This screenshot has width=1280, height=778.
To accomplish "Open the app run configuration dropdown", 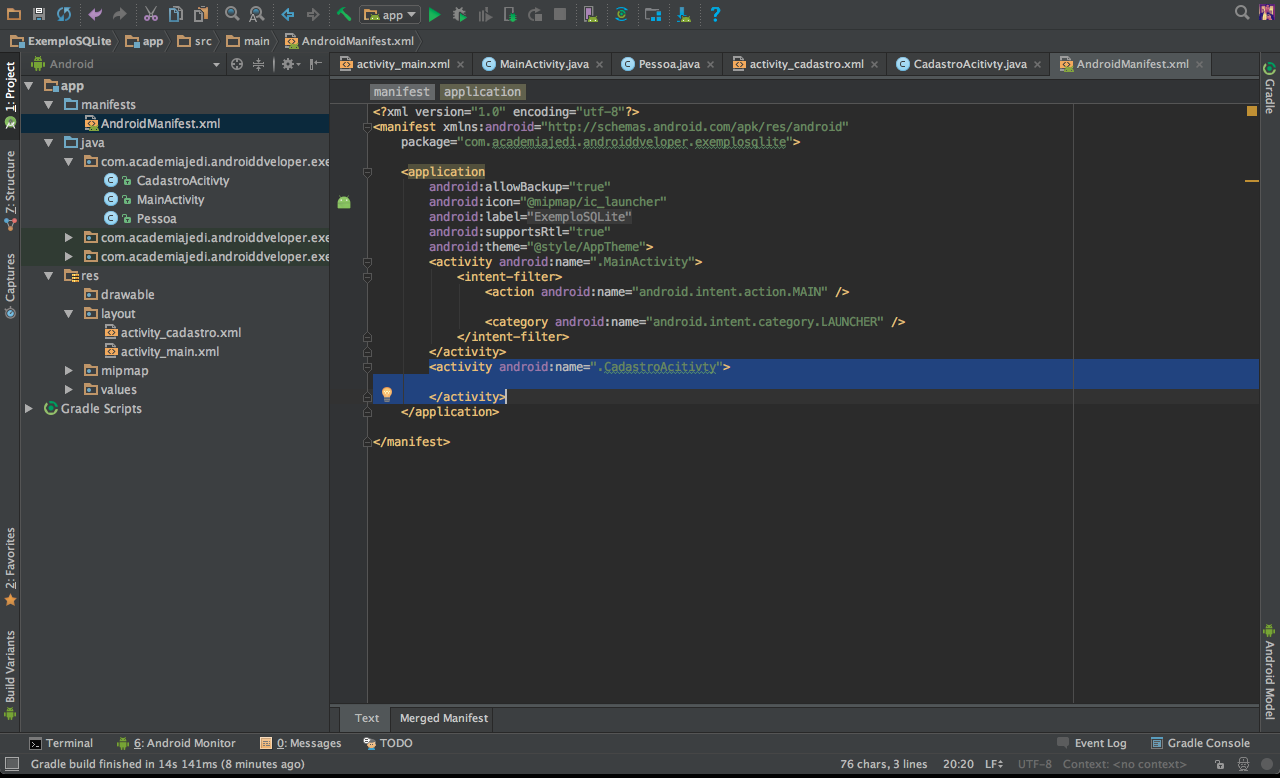I will point(392,14).
